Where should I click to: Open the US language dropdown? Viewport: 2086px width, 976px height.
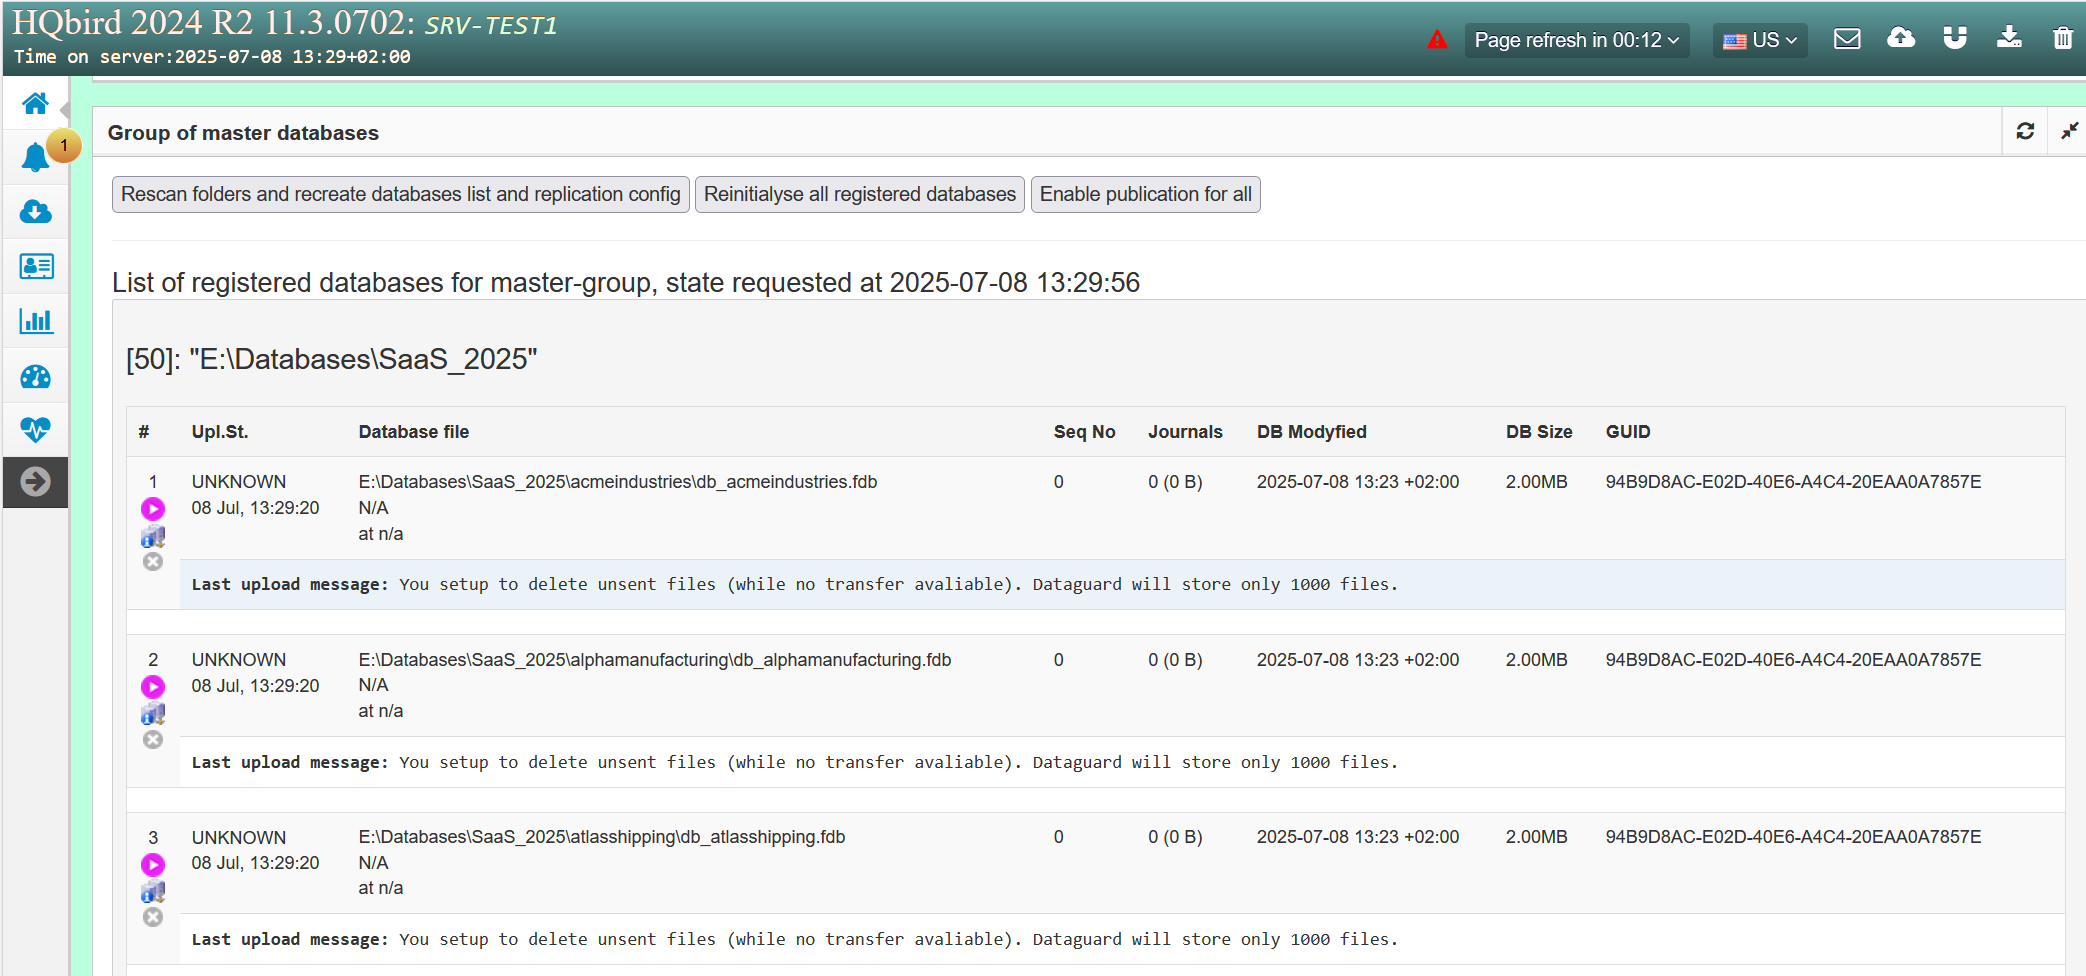1759,40
